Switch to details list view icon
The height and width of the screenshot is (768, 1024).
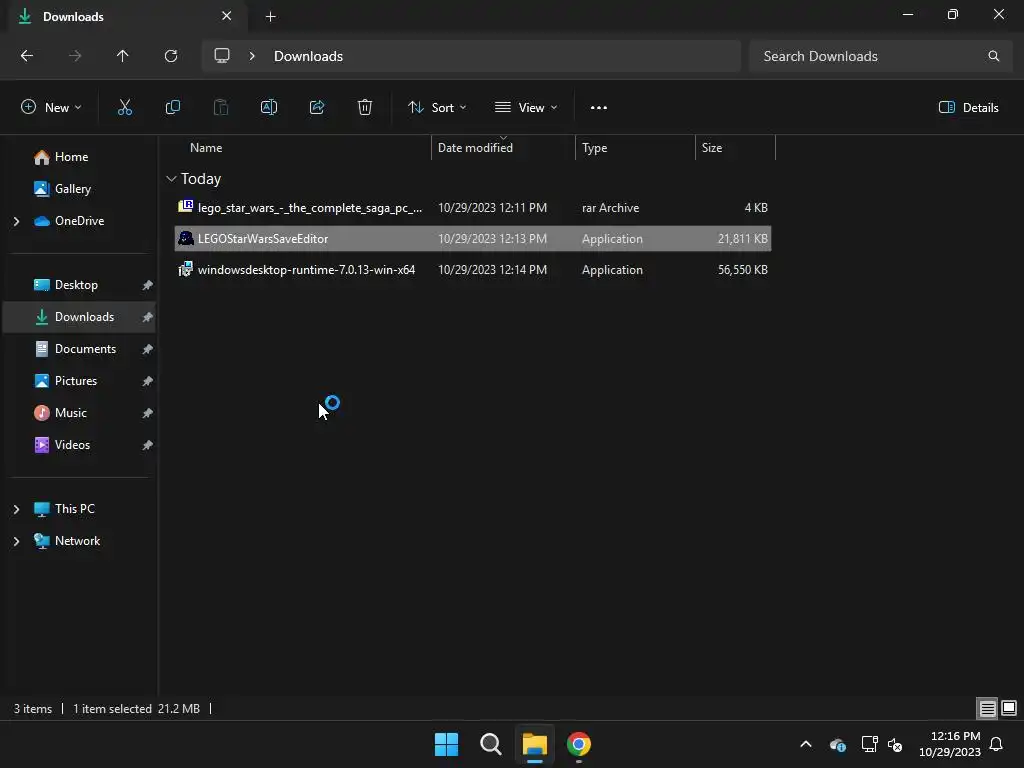pos(987,709)
